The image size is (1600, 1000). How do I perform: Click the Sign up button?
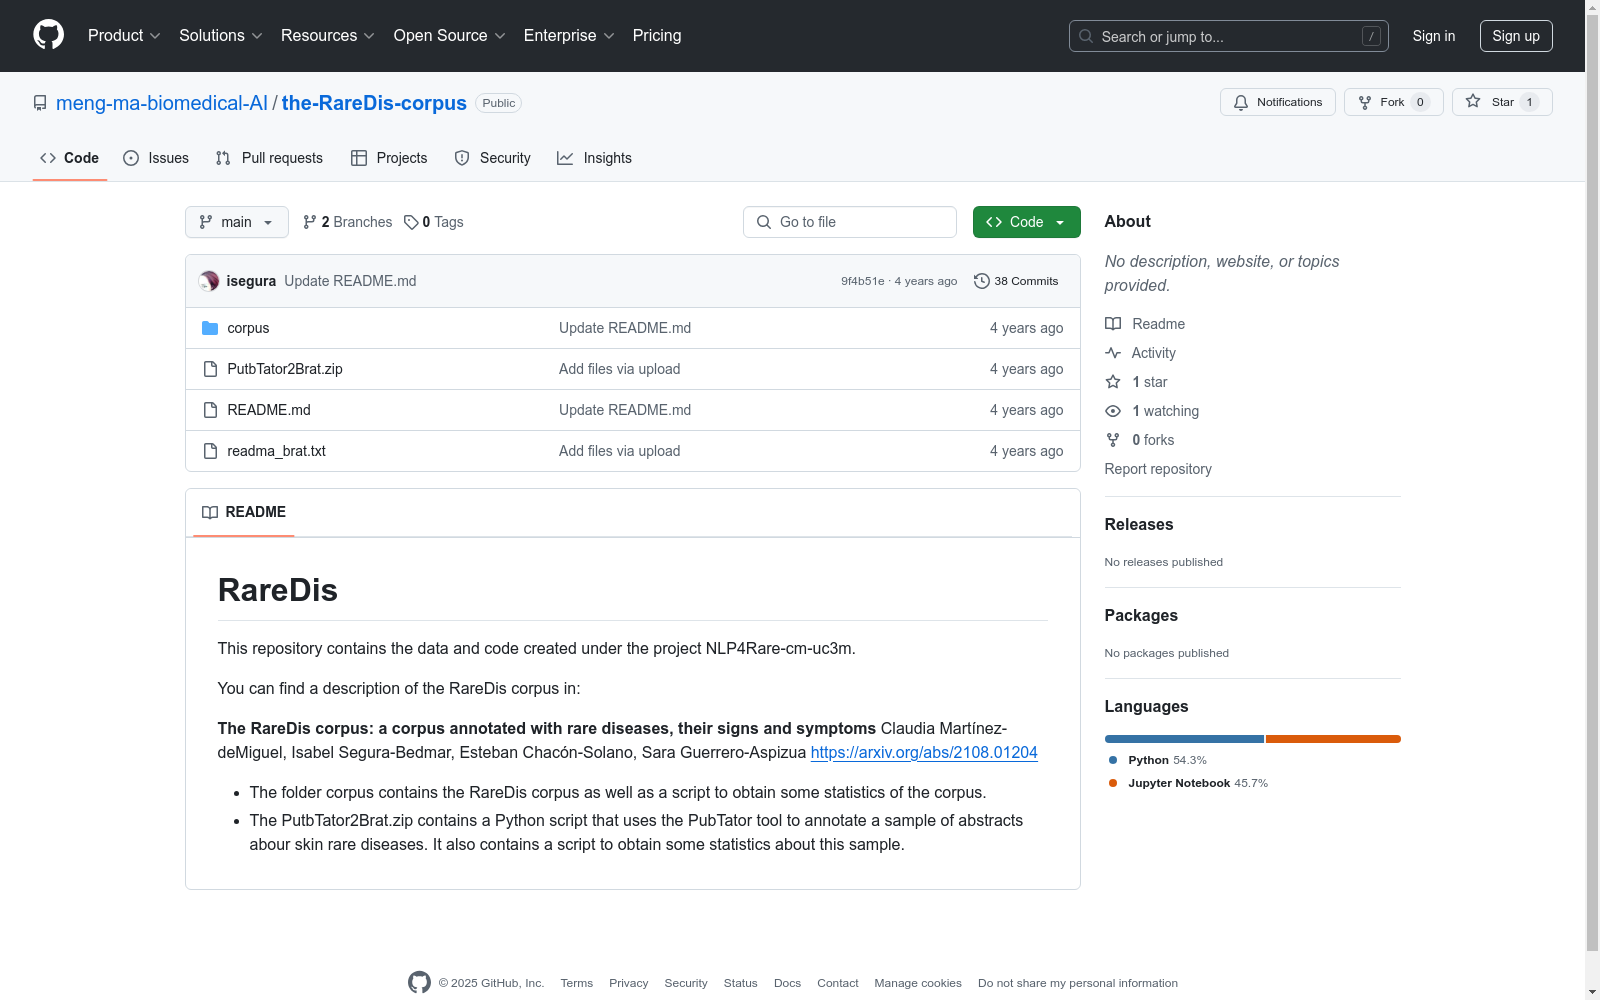(1516, 36)
